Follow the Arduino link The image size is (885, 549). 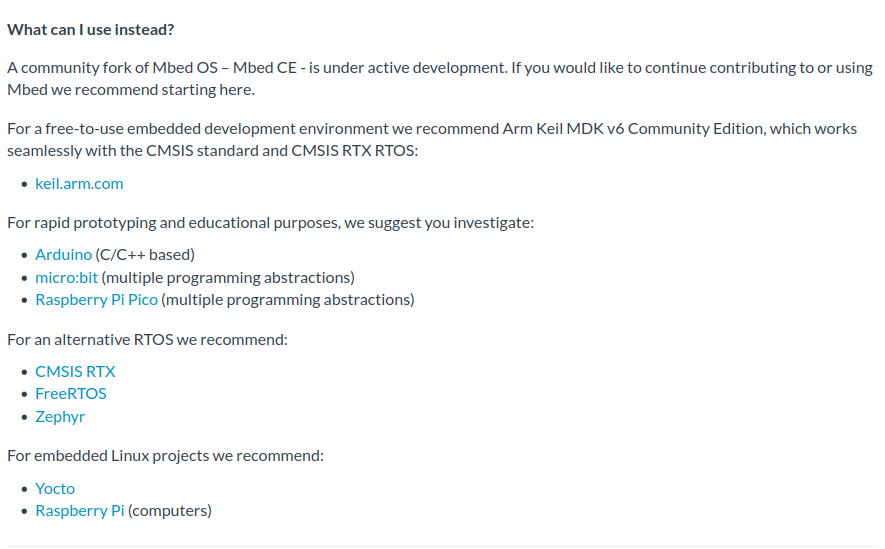click(63, 255)
